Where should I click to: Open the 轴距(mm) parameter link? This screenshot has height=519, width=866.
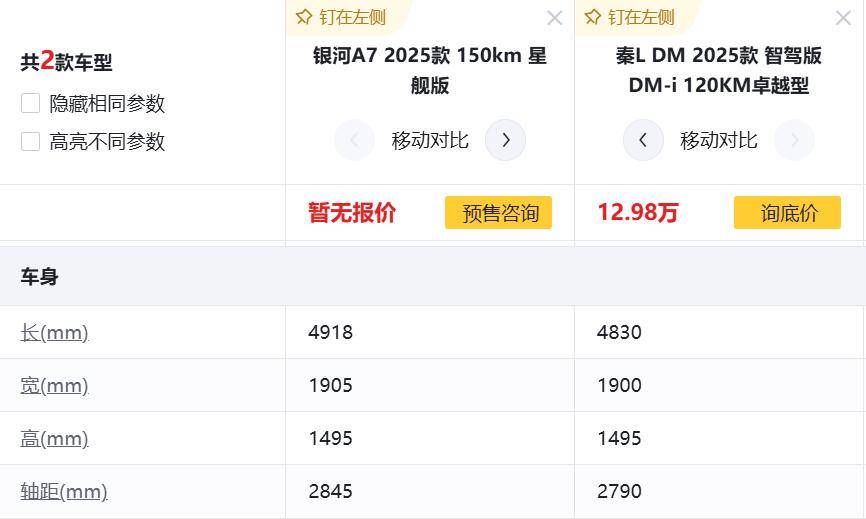[x=63, y=491]
